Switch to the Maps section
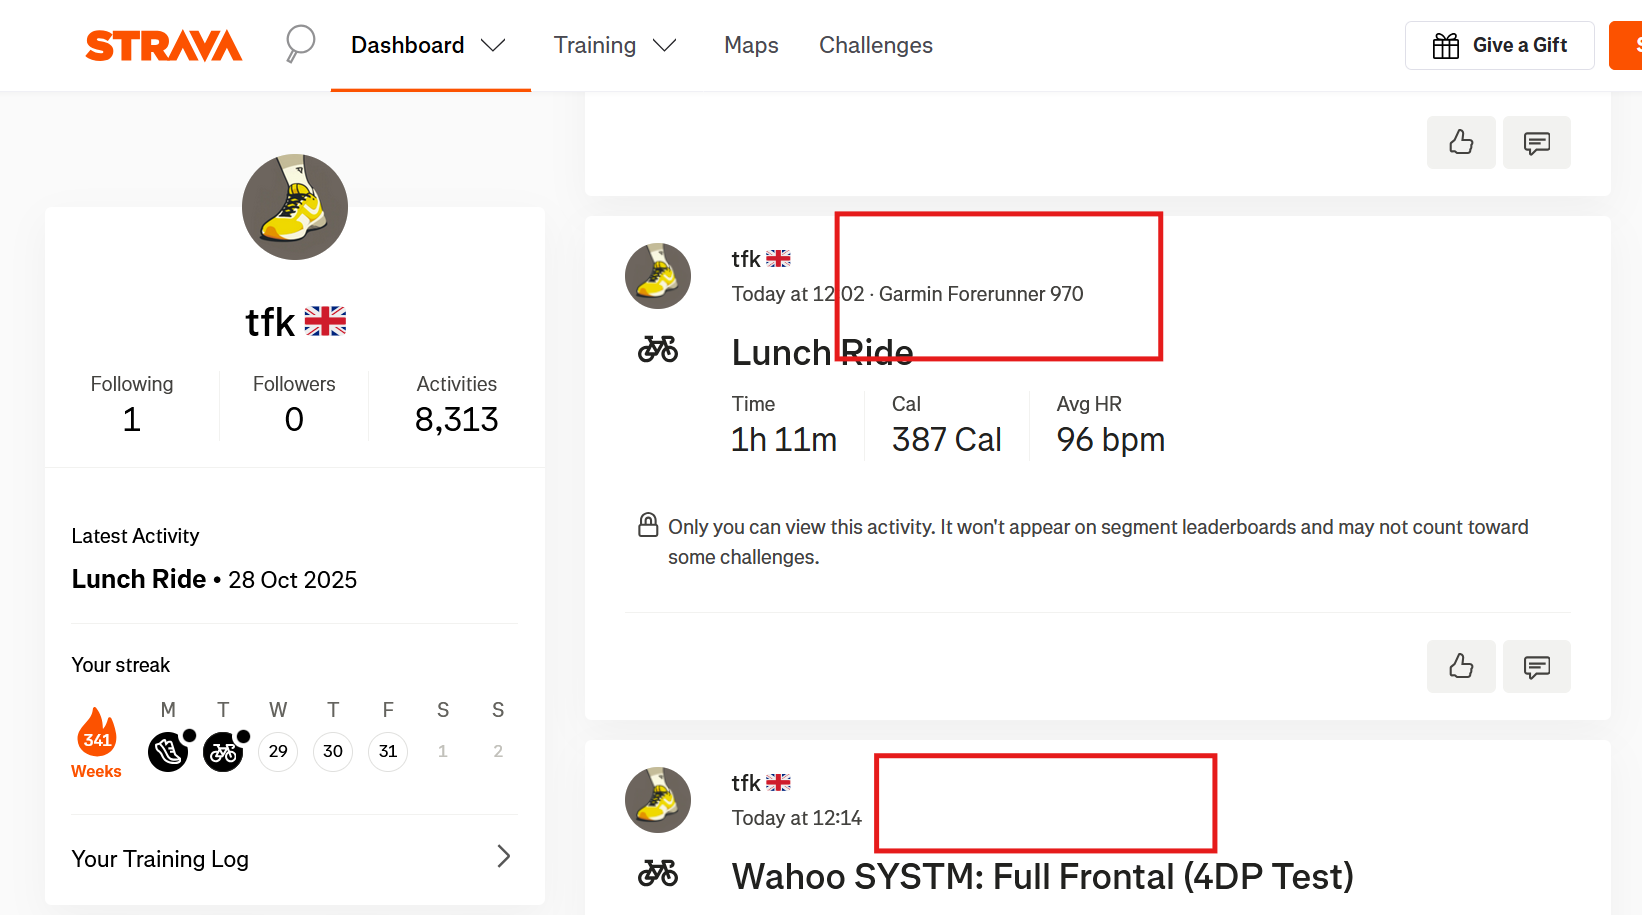1642x915 pixels. pos(751,45)
